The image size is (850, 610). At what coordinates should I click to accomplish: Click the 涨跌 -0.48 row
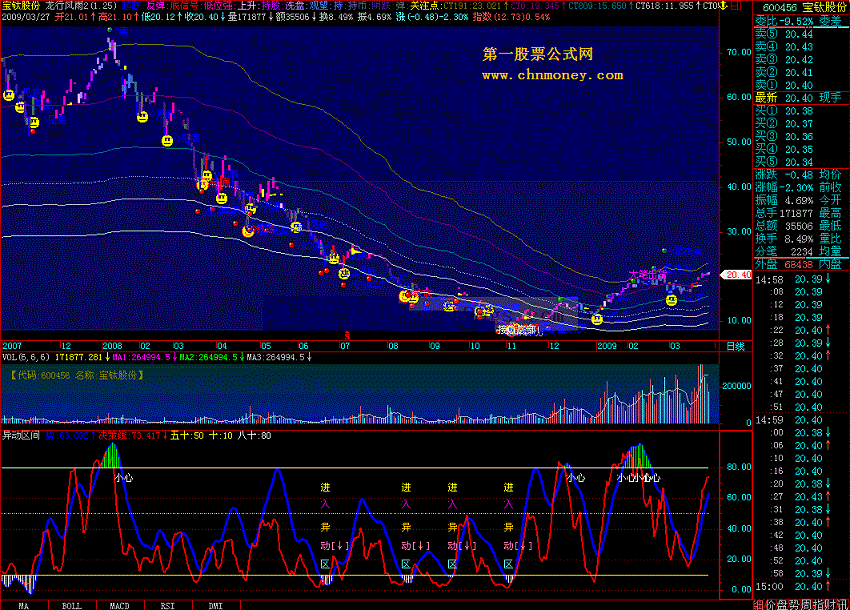coord(801,175)
